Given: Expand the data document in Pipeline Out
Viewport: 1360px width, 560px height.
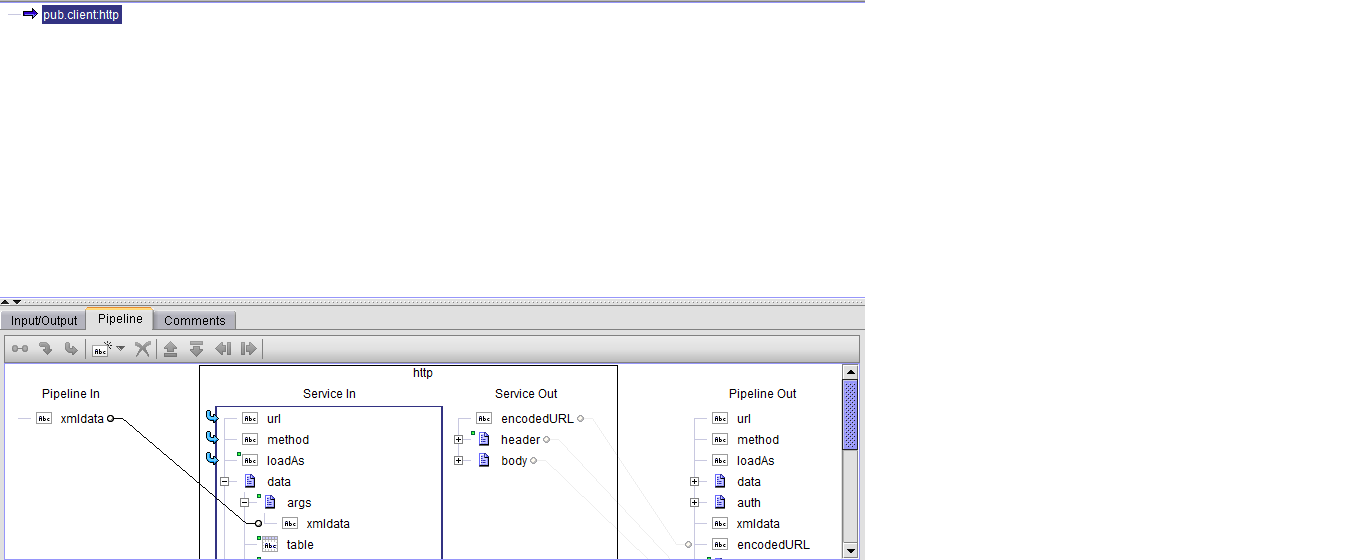Looking at the screenshot, I should 695,482.
